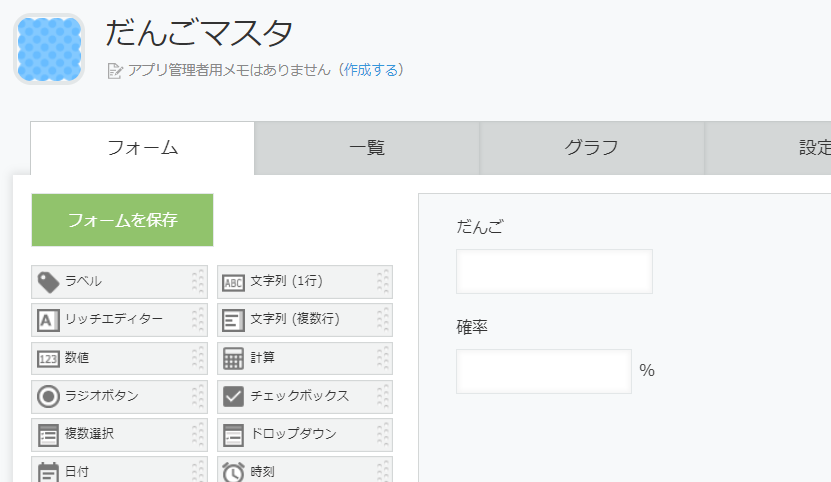Grab the drag handle on チェックボックス field
This screenshot has height=482, width=831.
click(x=383, y=397)
